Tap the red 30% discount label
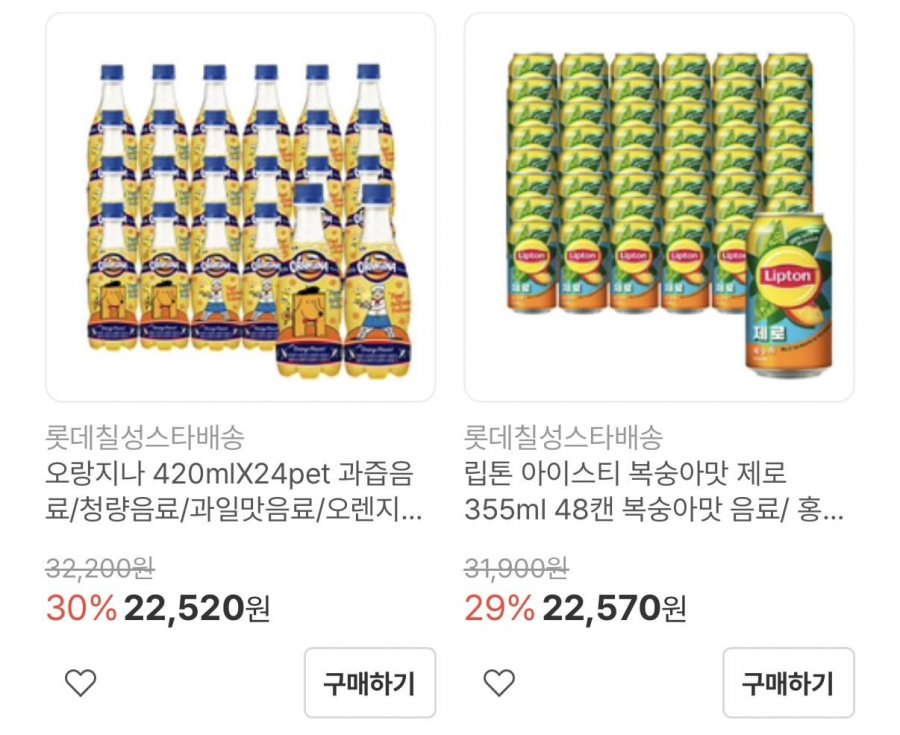 tap(80, 607)
